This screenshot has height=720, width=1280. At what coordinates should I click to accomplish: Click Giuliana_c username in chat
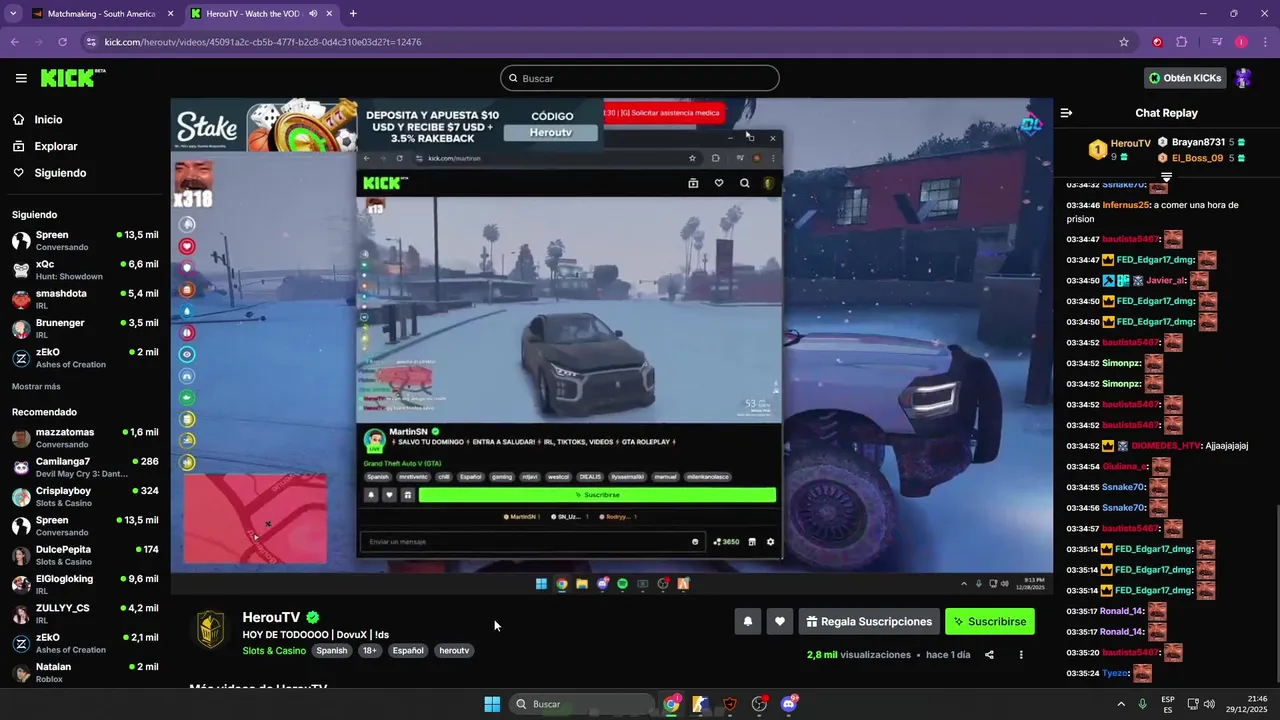click(1125, 466)
